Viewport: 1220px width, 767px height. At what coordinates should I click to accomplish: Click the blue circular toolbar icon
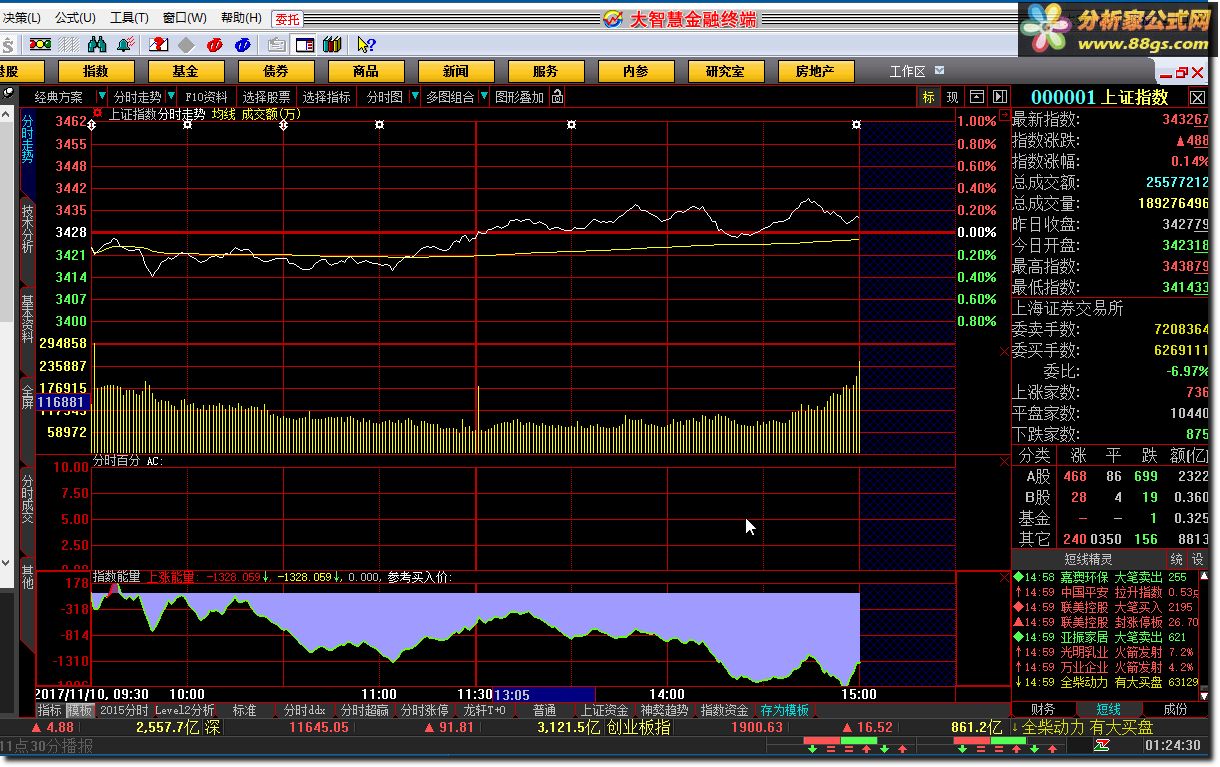coord(242,44)
